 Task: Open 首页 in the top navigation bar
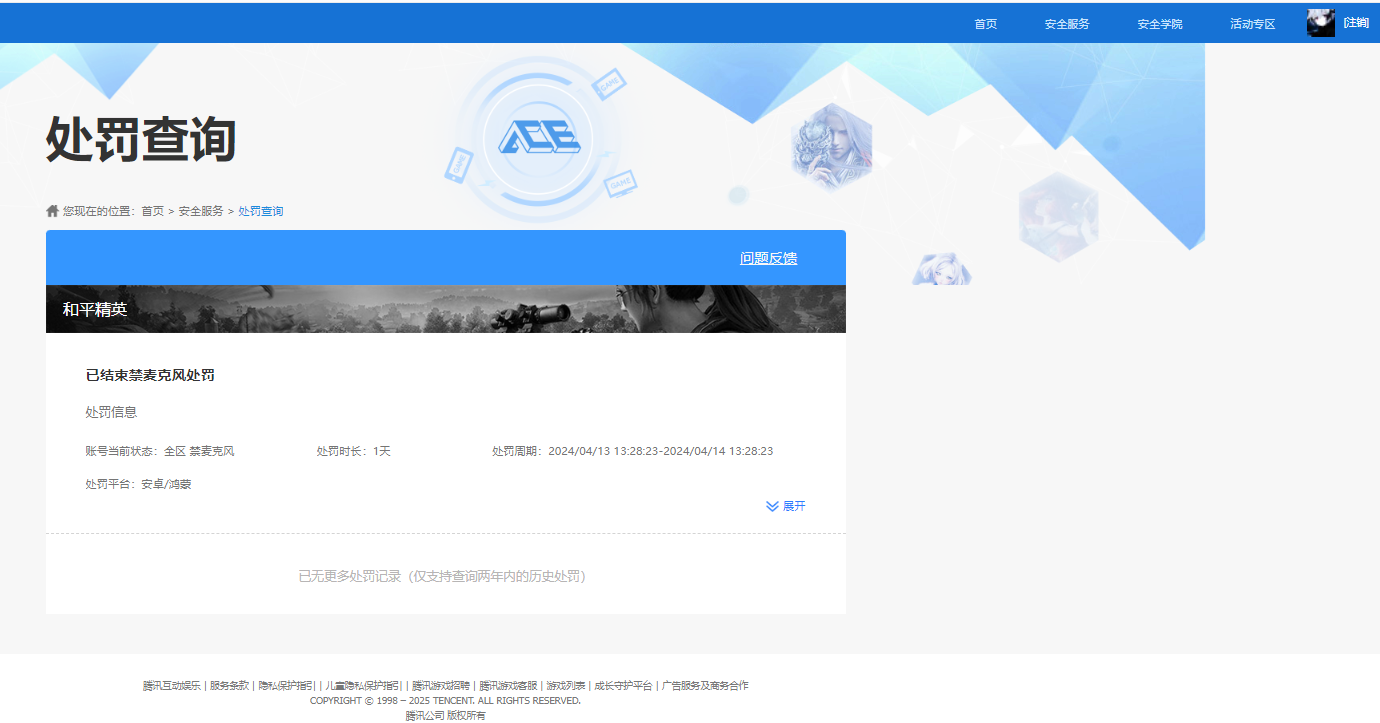(986, 24)
